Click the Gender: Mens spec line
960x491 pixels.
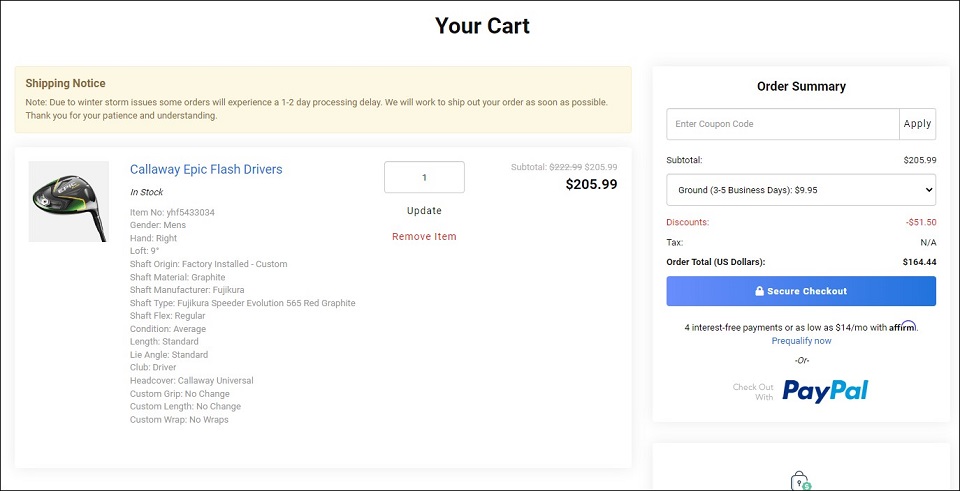click(x=158, y=225)
